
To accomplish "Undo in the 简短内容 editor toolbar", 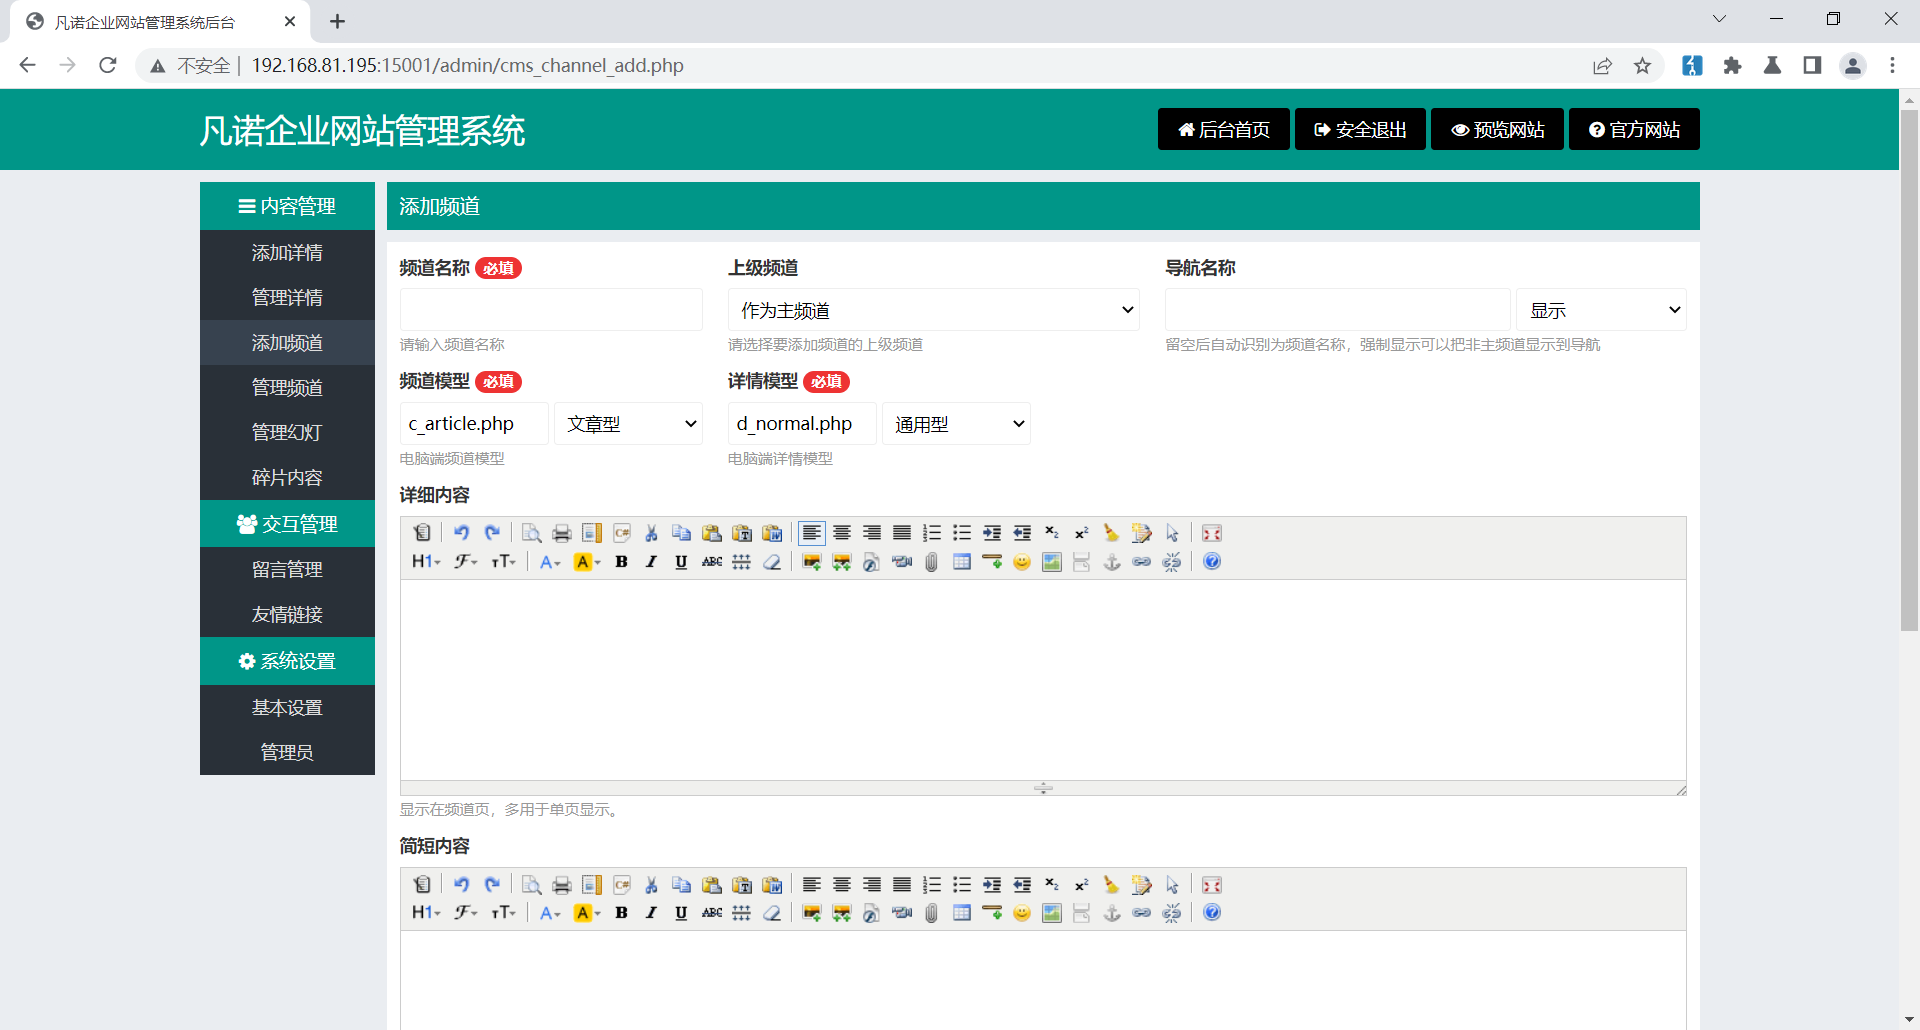I will coord(461,885).
